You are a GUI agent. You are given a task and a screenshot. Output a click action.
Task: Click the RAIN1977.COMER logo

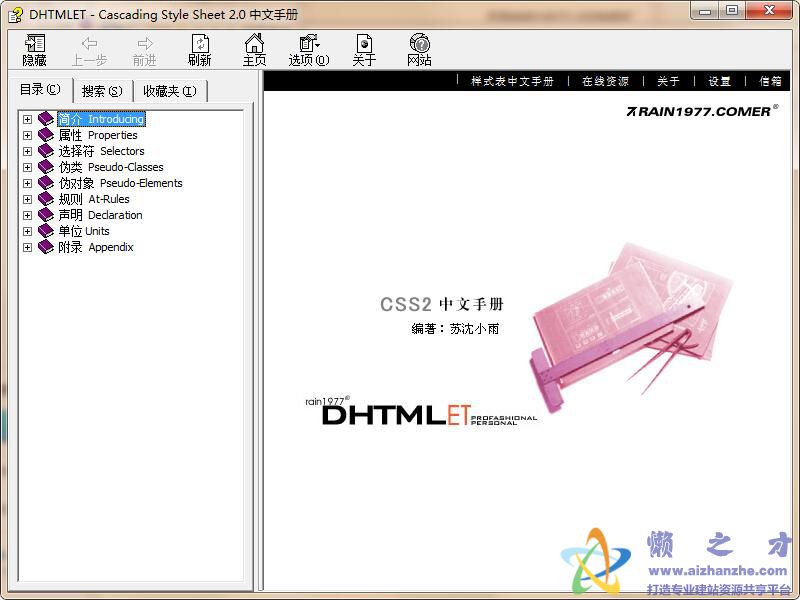[702, 111]
